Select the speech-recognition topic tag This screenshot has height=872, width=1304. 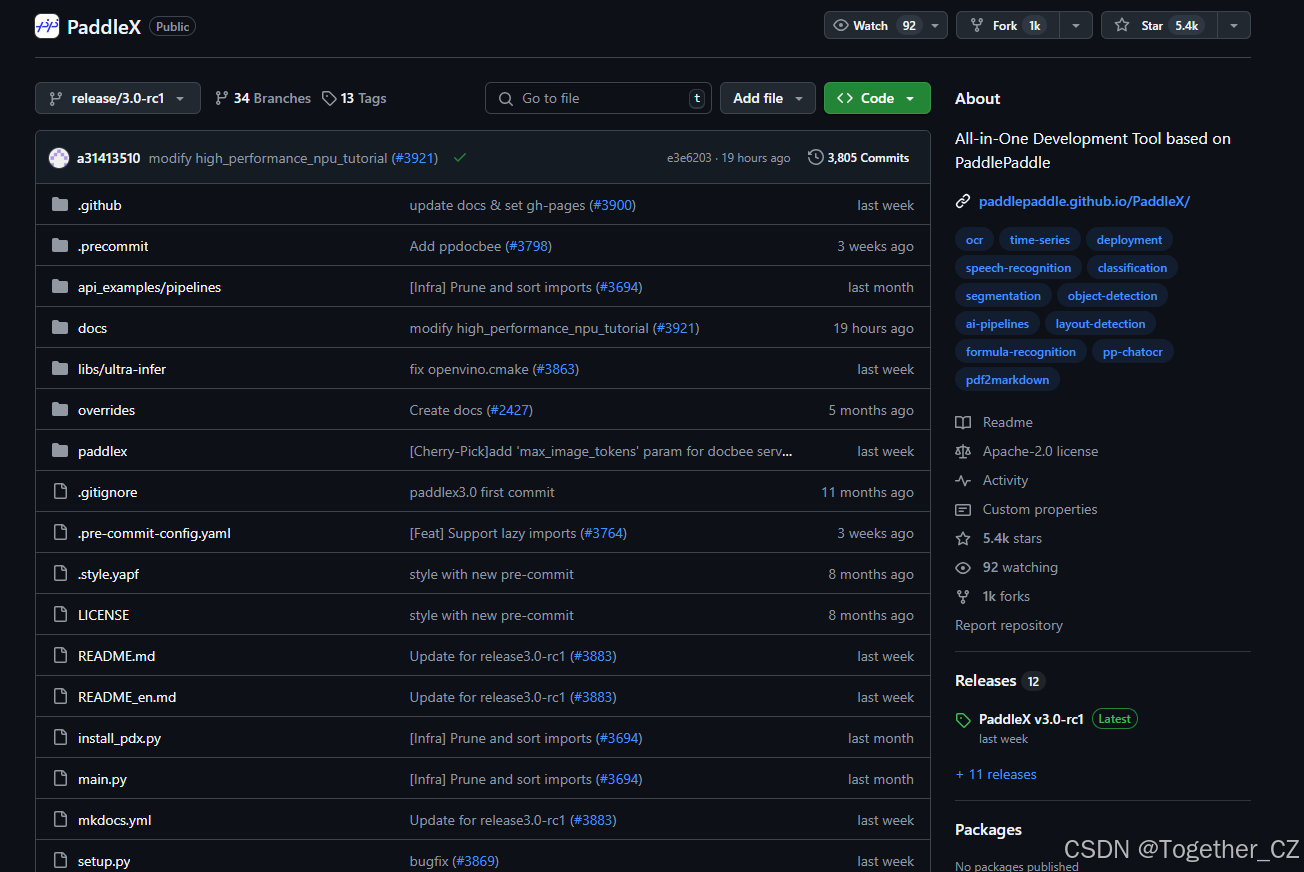[x=1018, y=268]
